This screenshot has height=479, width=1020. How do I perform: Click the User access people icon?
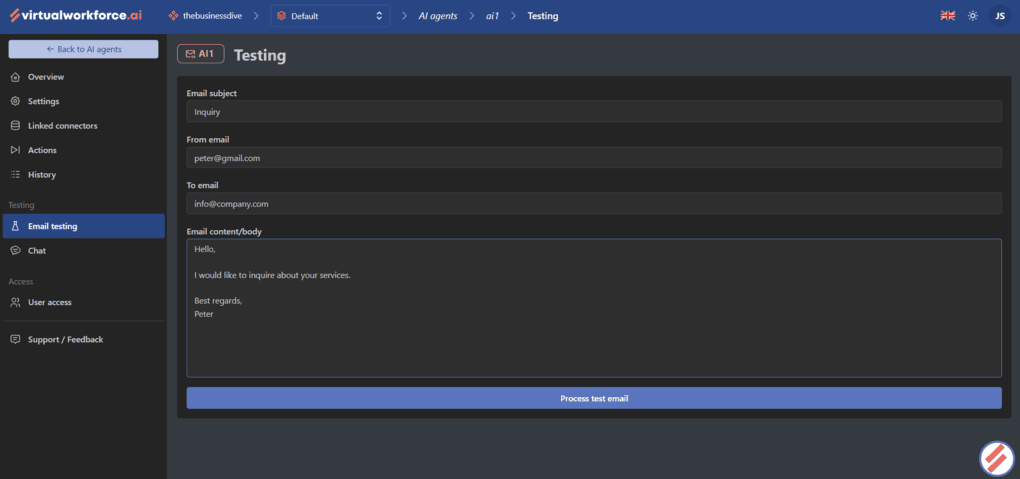[x=16, y=303]
